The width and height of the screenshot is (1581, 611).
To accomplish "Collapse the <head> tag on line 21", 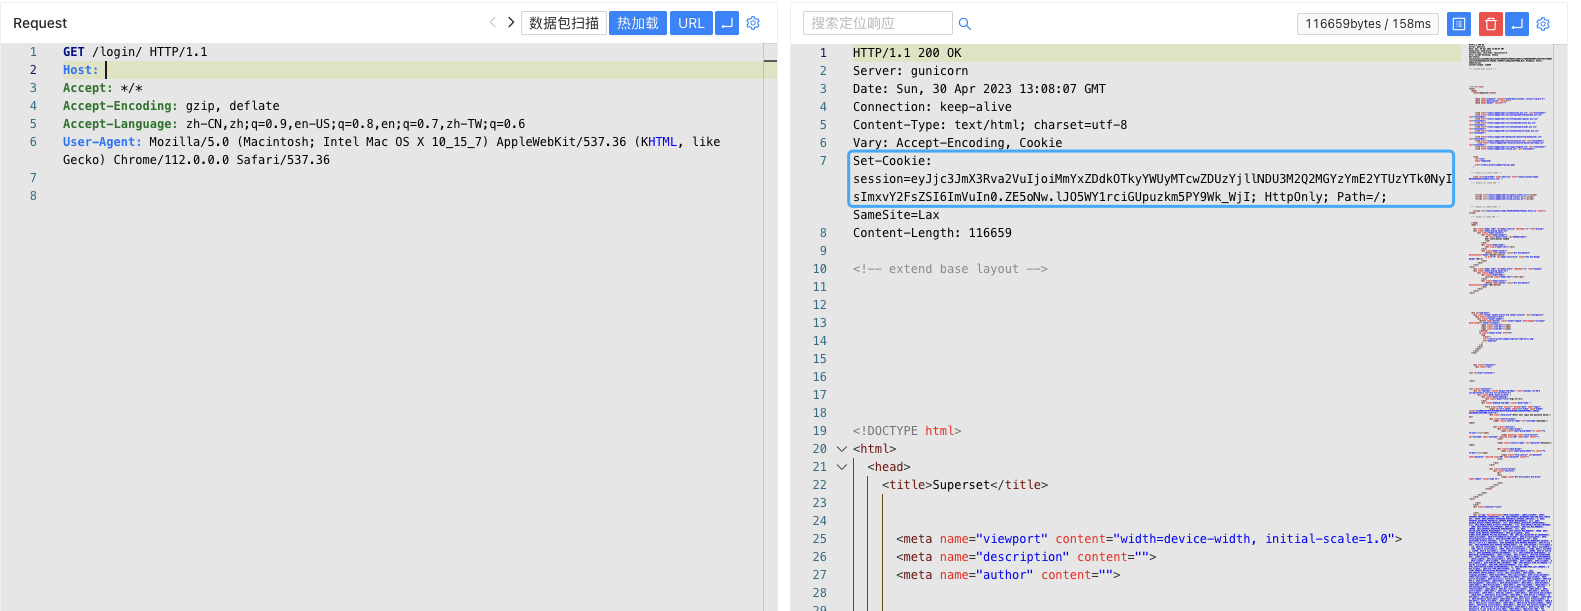I will (842, 467).
